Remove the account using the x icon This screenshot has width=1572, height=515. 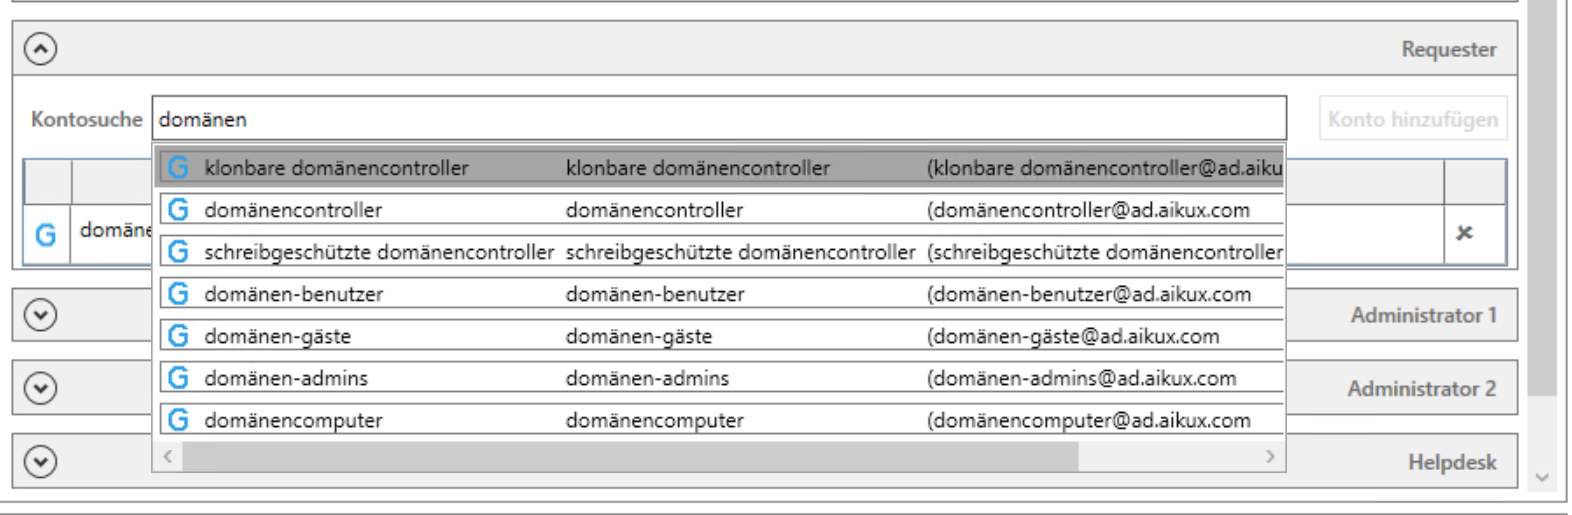point(1464,232)
